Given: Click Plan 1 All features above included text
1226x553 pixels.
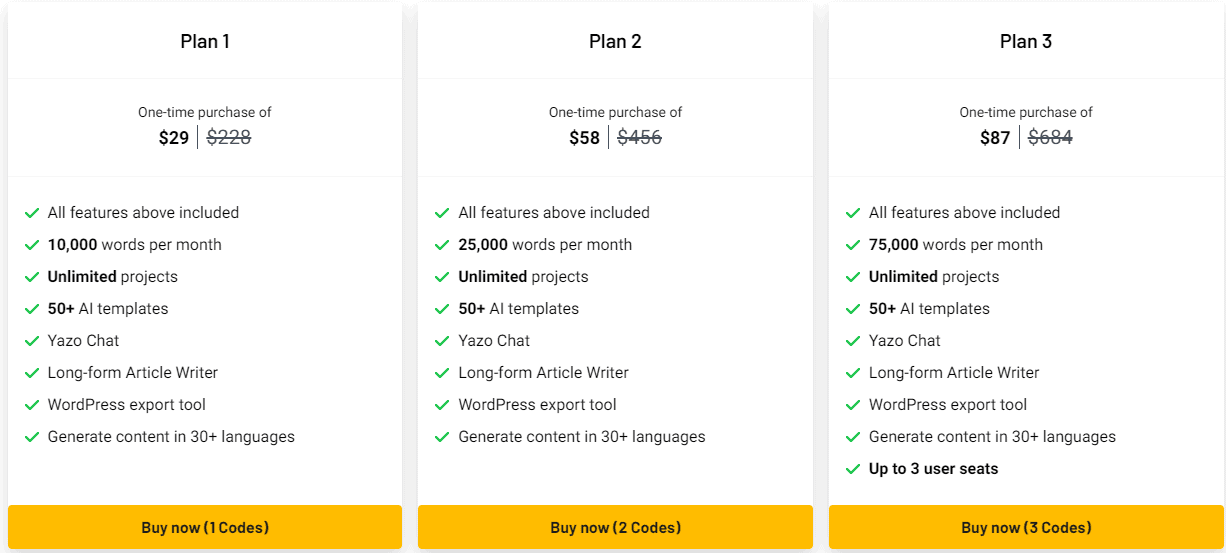Looking at the screenshot, I should [x=143, y=213].
